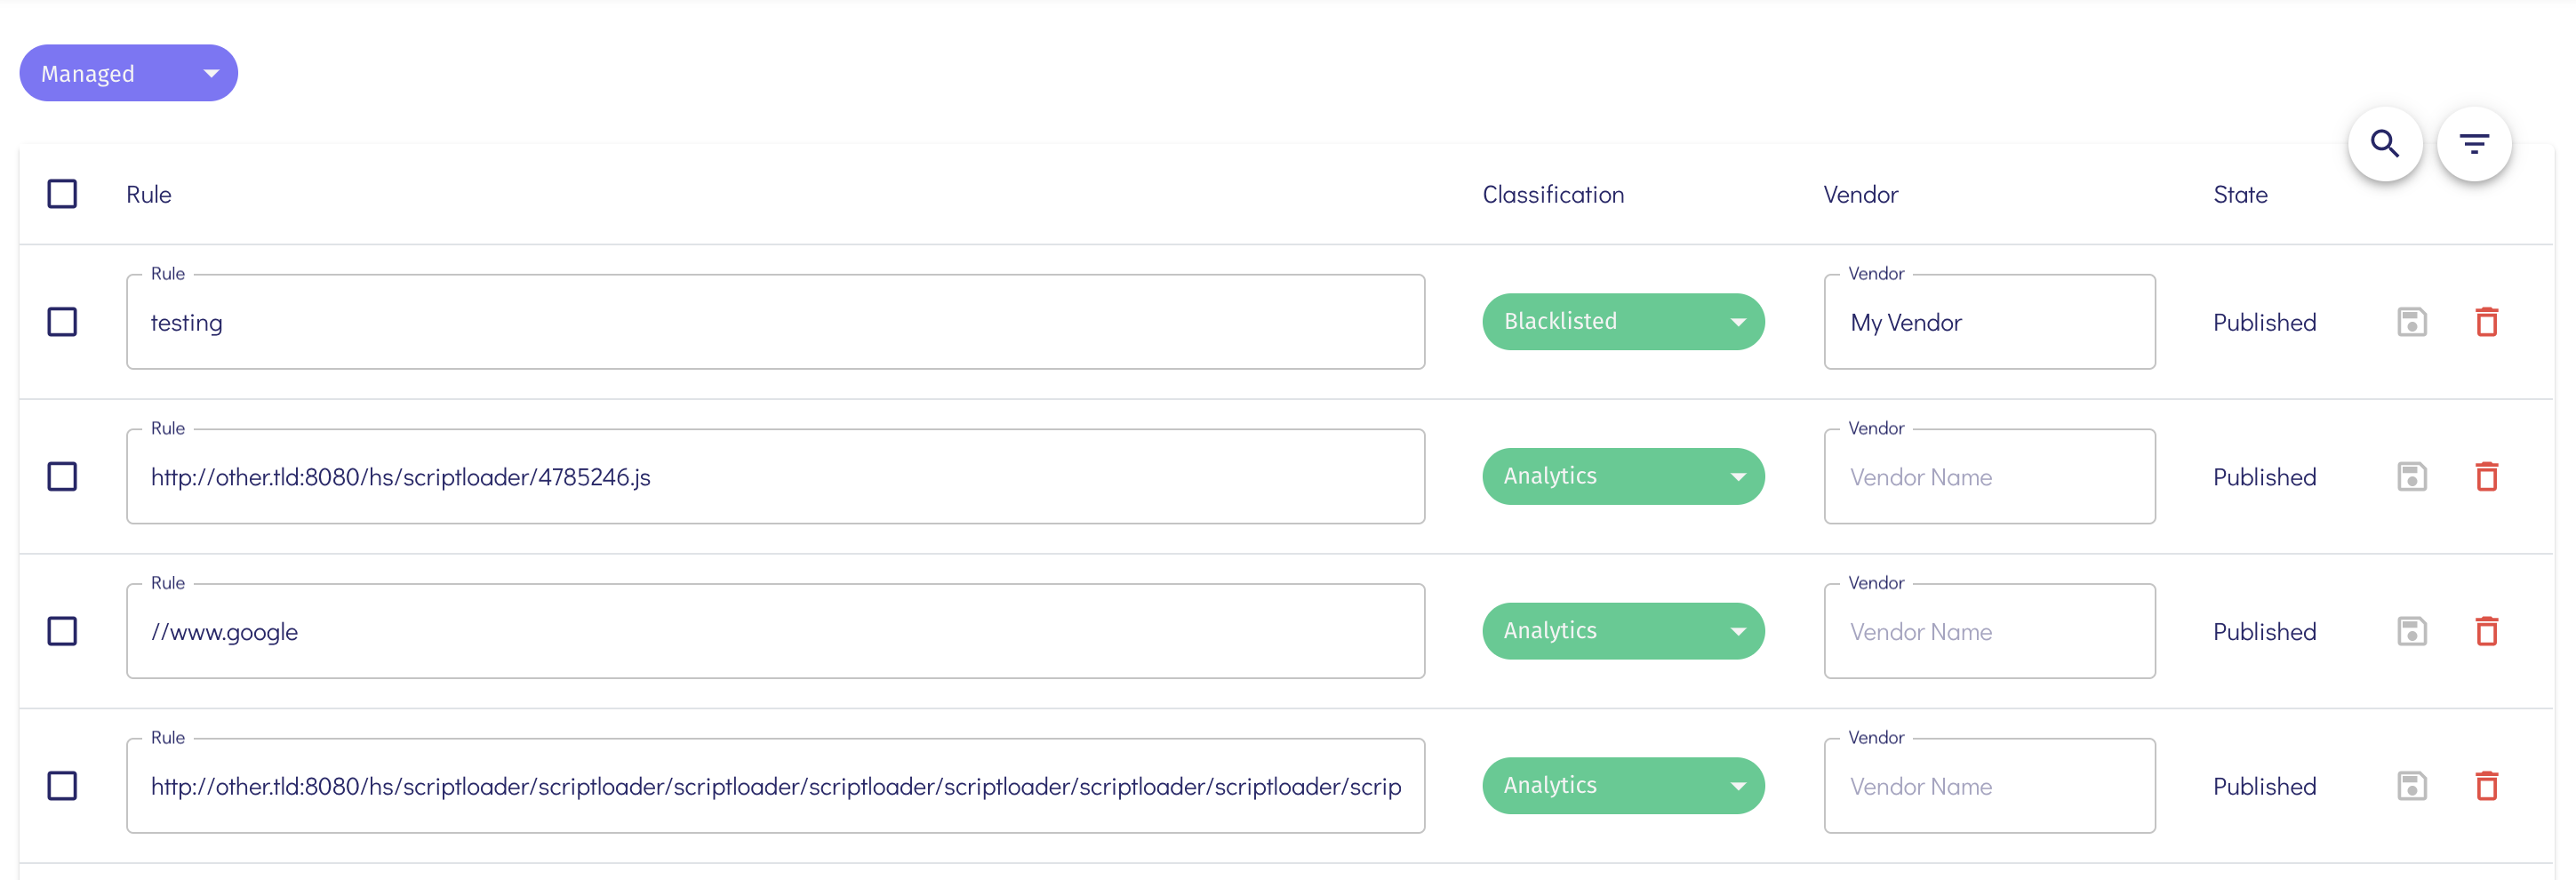Click the "Rule" column header label
The image size is (2576, 880).
148,194
